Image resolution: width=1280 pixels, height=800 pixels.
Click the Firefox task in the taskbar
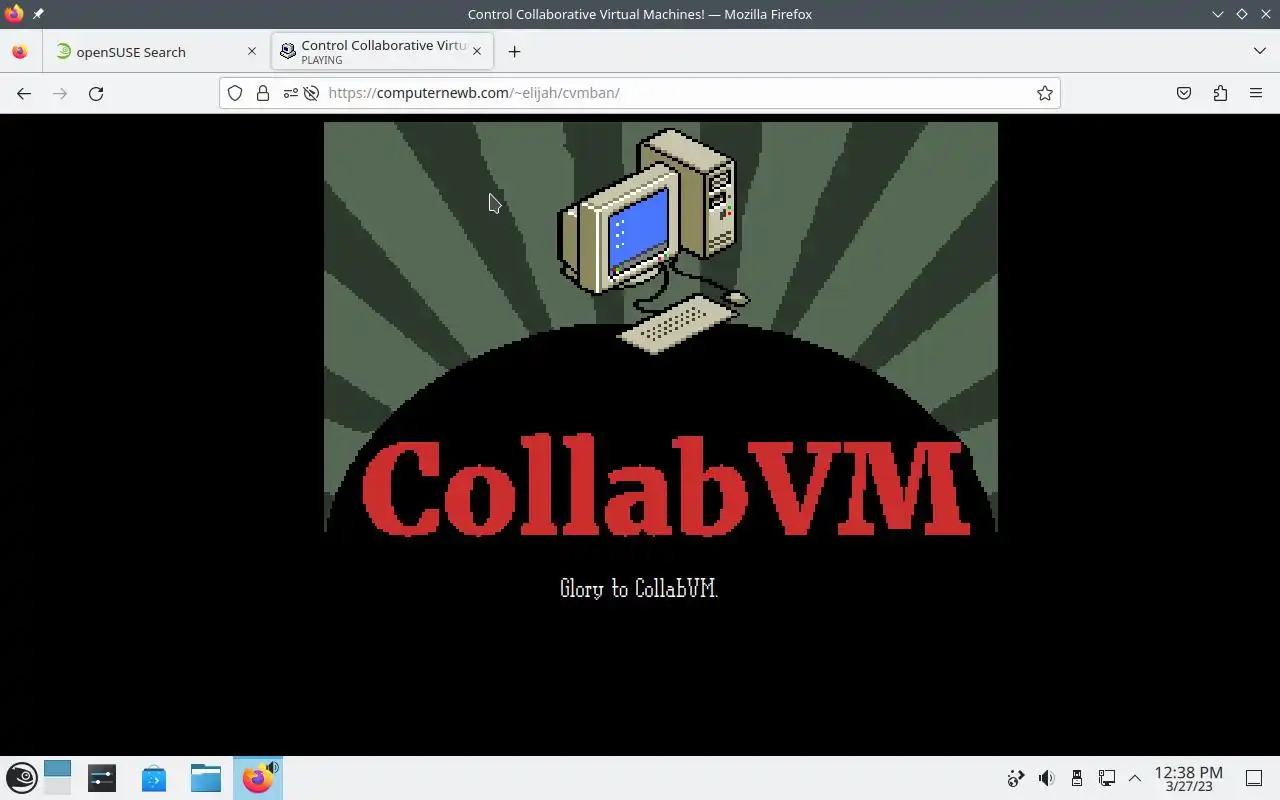tap(258, 778)
